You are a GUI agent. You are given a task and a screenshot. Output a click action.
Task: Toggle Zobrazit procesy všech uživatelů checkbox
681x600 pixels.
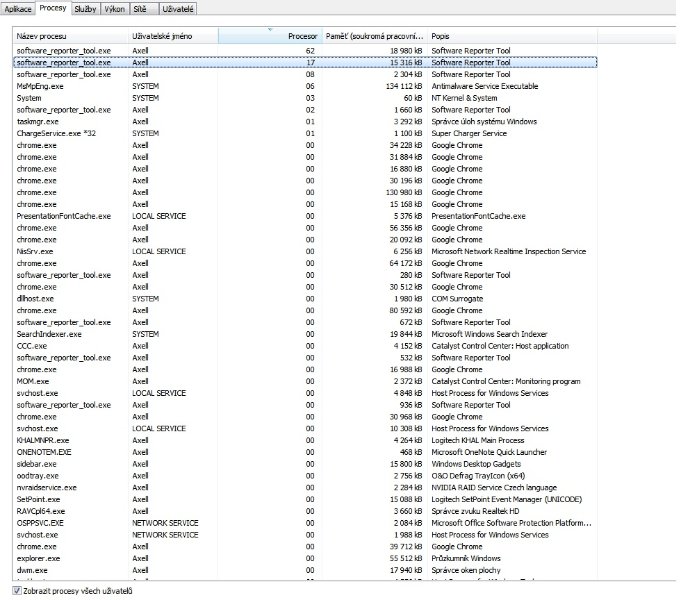pyautogui.click(x=17, y=590)
